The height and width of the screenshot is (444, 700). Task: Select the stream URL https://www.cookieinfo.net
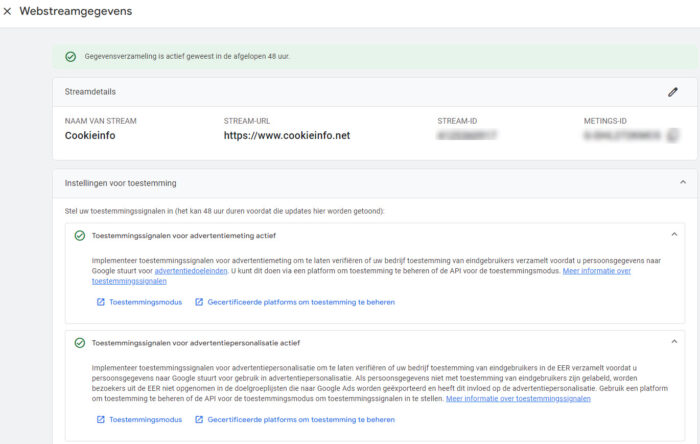pyautogui.click(x=287, y=136)
